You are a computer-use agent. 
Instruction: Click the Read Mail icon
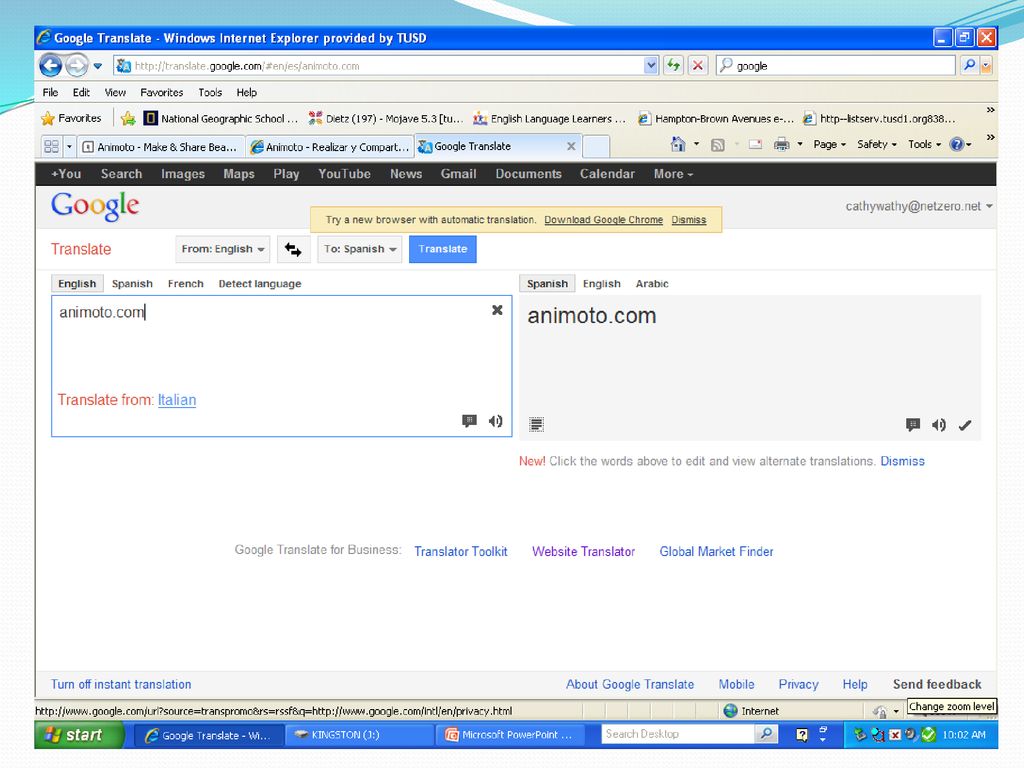click(755, 145)
